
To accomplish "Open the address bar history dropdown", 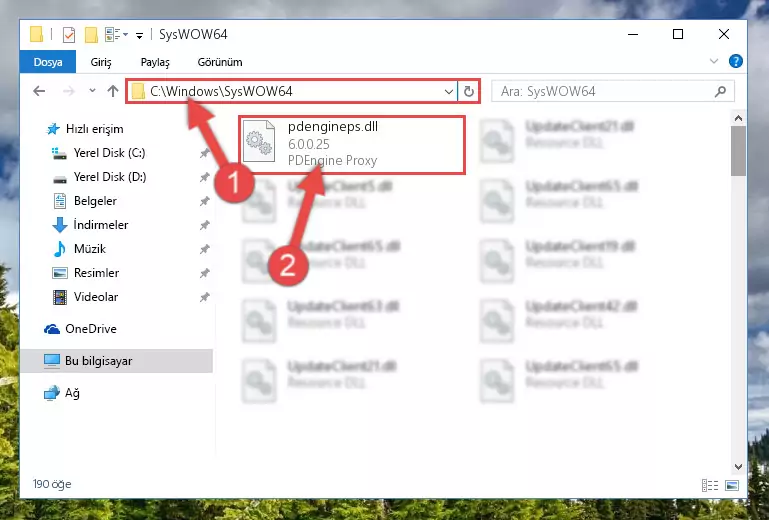I will (448, 91).
